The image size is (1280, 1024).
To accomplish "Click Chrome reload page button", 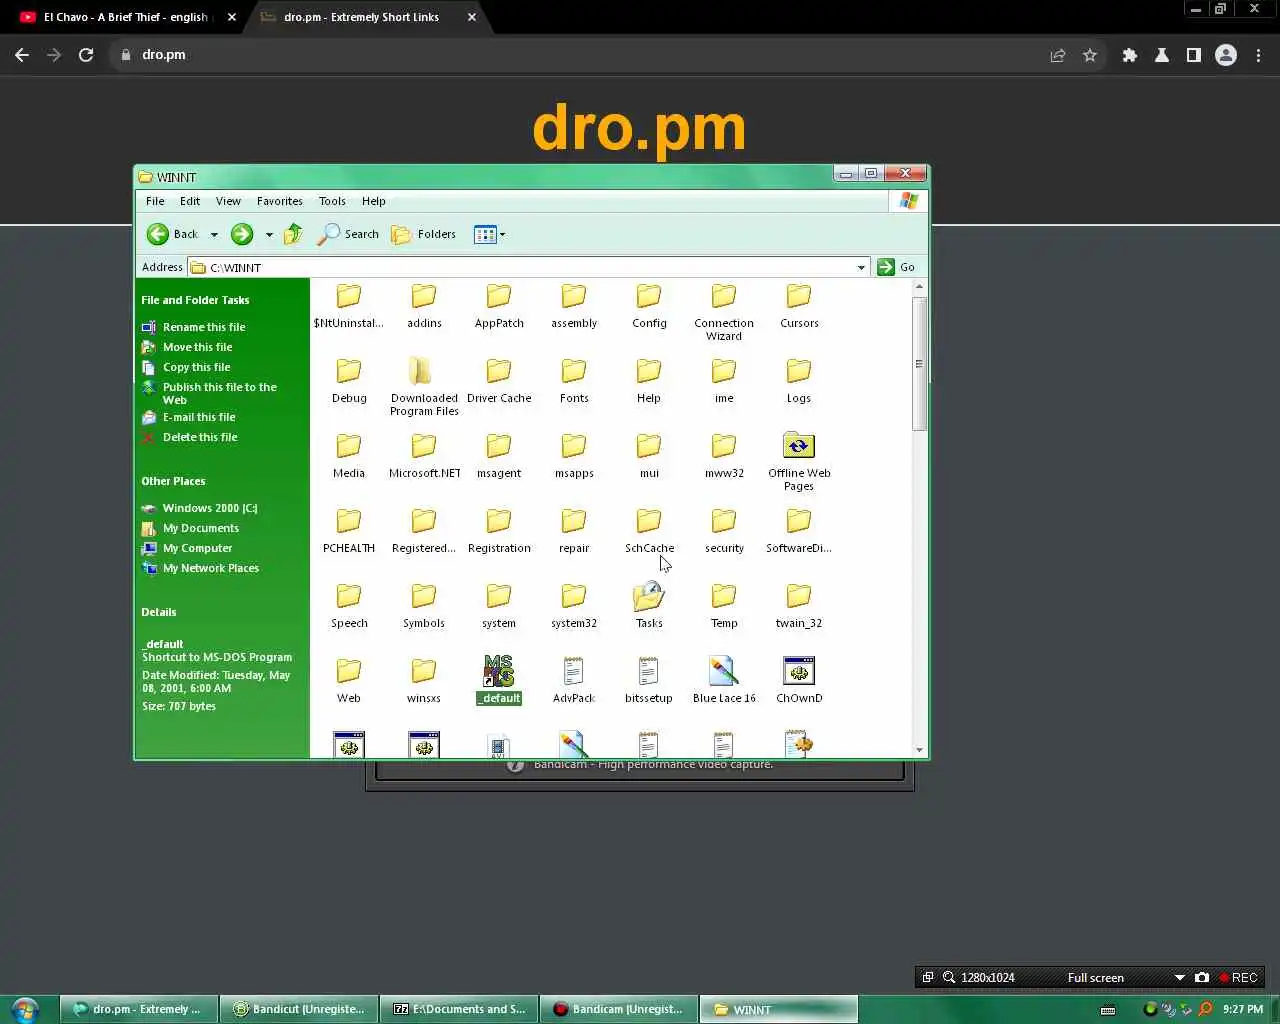I will 86,55.
